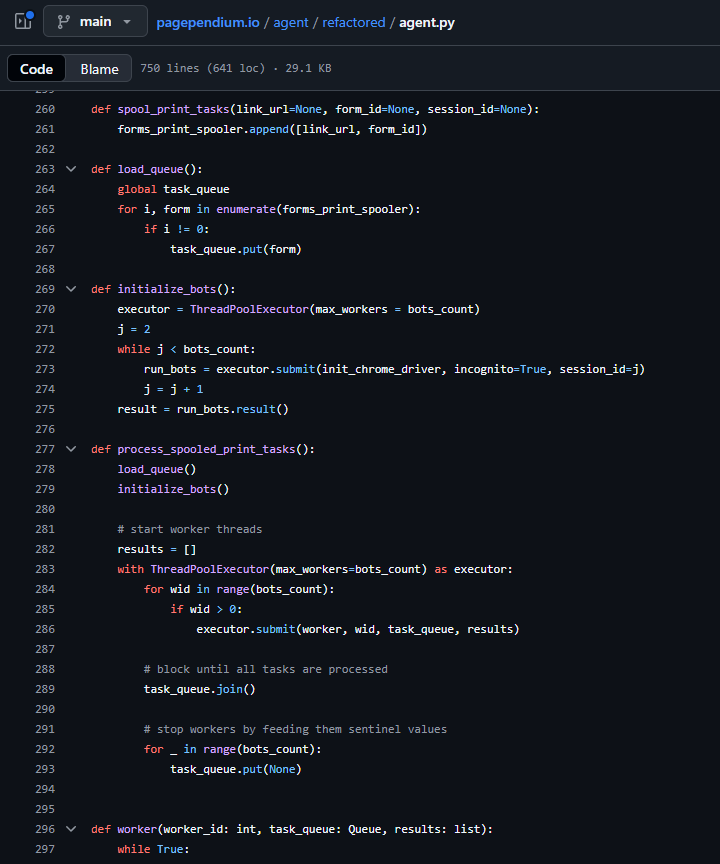Image resolution: width=720 pixels, height=864 pixels.
Task: Collapse the initialize_bots function fold chevron
Action: tap(71, 289)
